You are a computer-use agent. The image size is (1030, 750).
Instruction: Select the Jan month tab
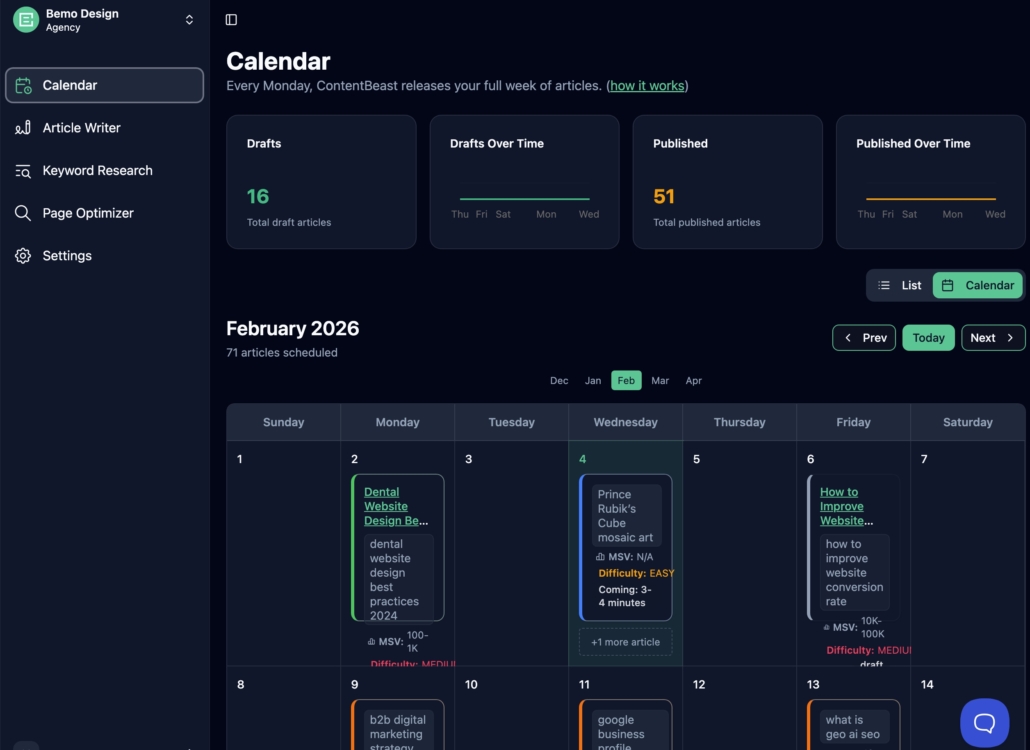pyautogui.click(x=593, y=381)
